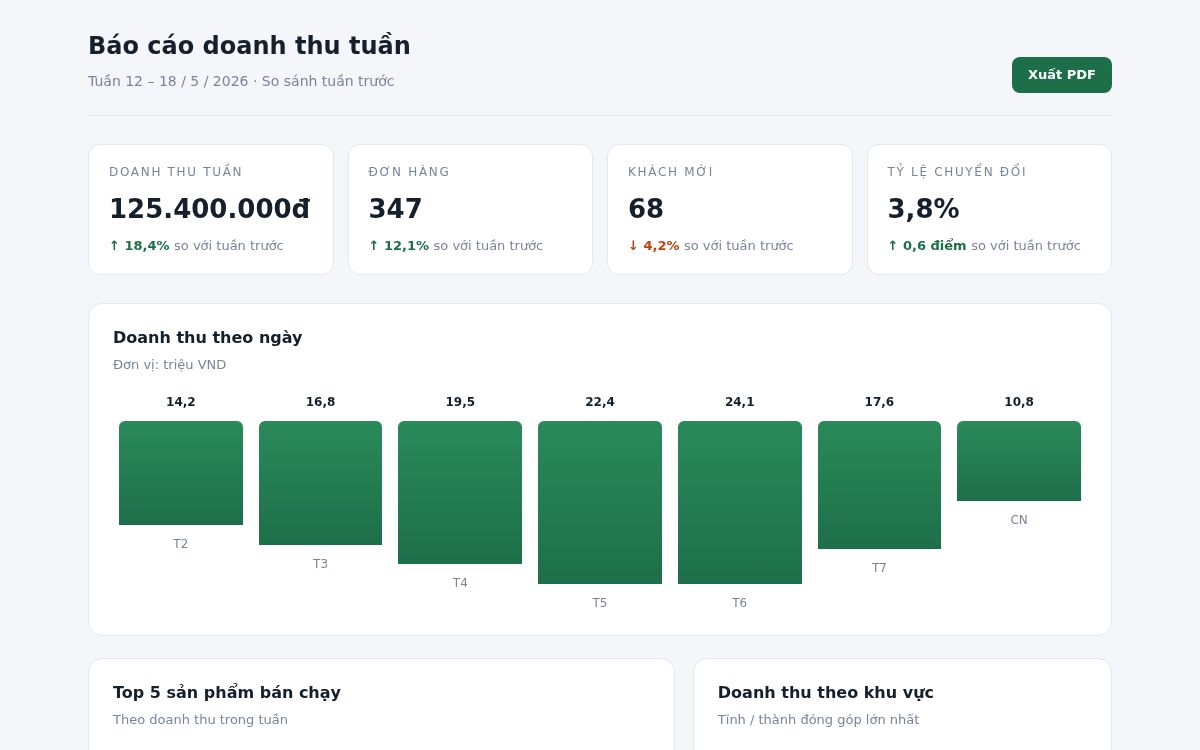This screenshot has width=1200, height=750.
Task: Click the 0,6 điểm increase indicator
Action: 927,246
